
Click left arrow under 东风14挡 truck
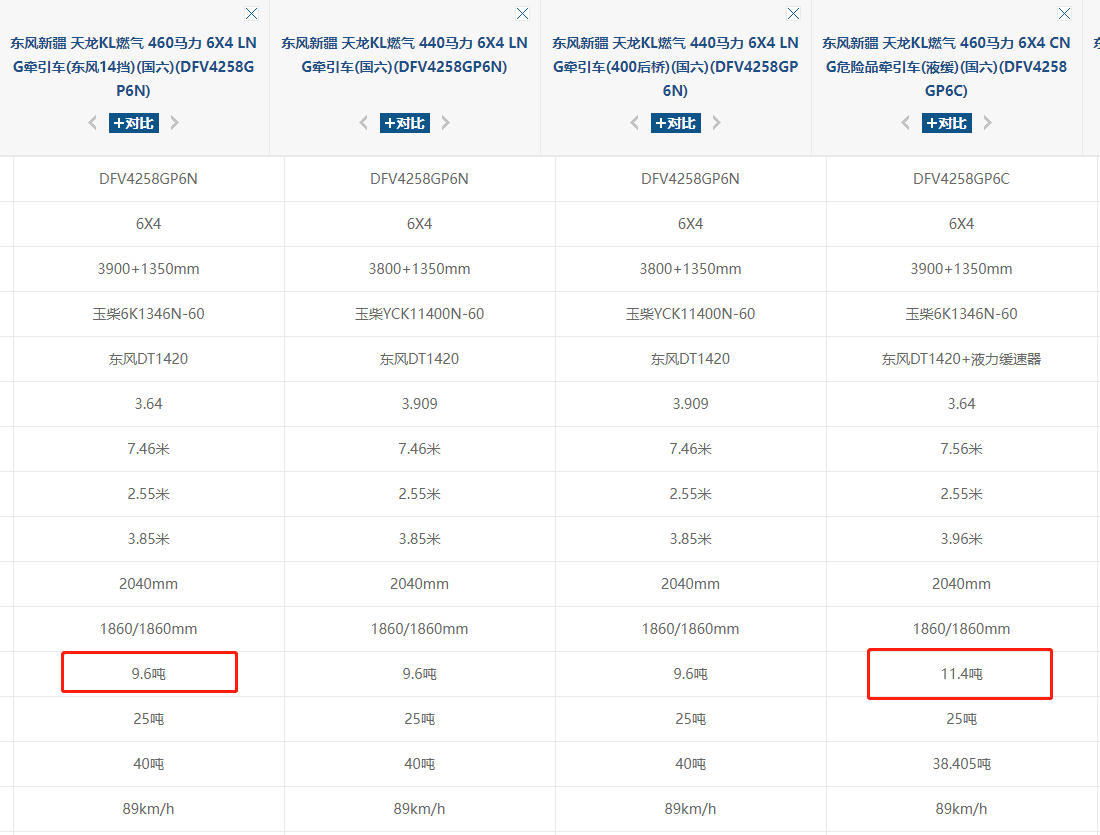point(93,123)
